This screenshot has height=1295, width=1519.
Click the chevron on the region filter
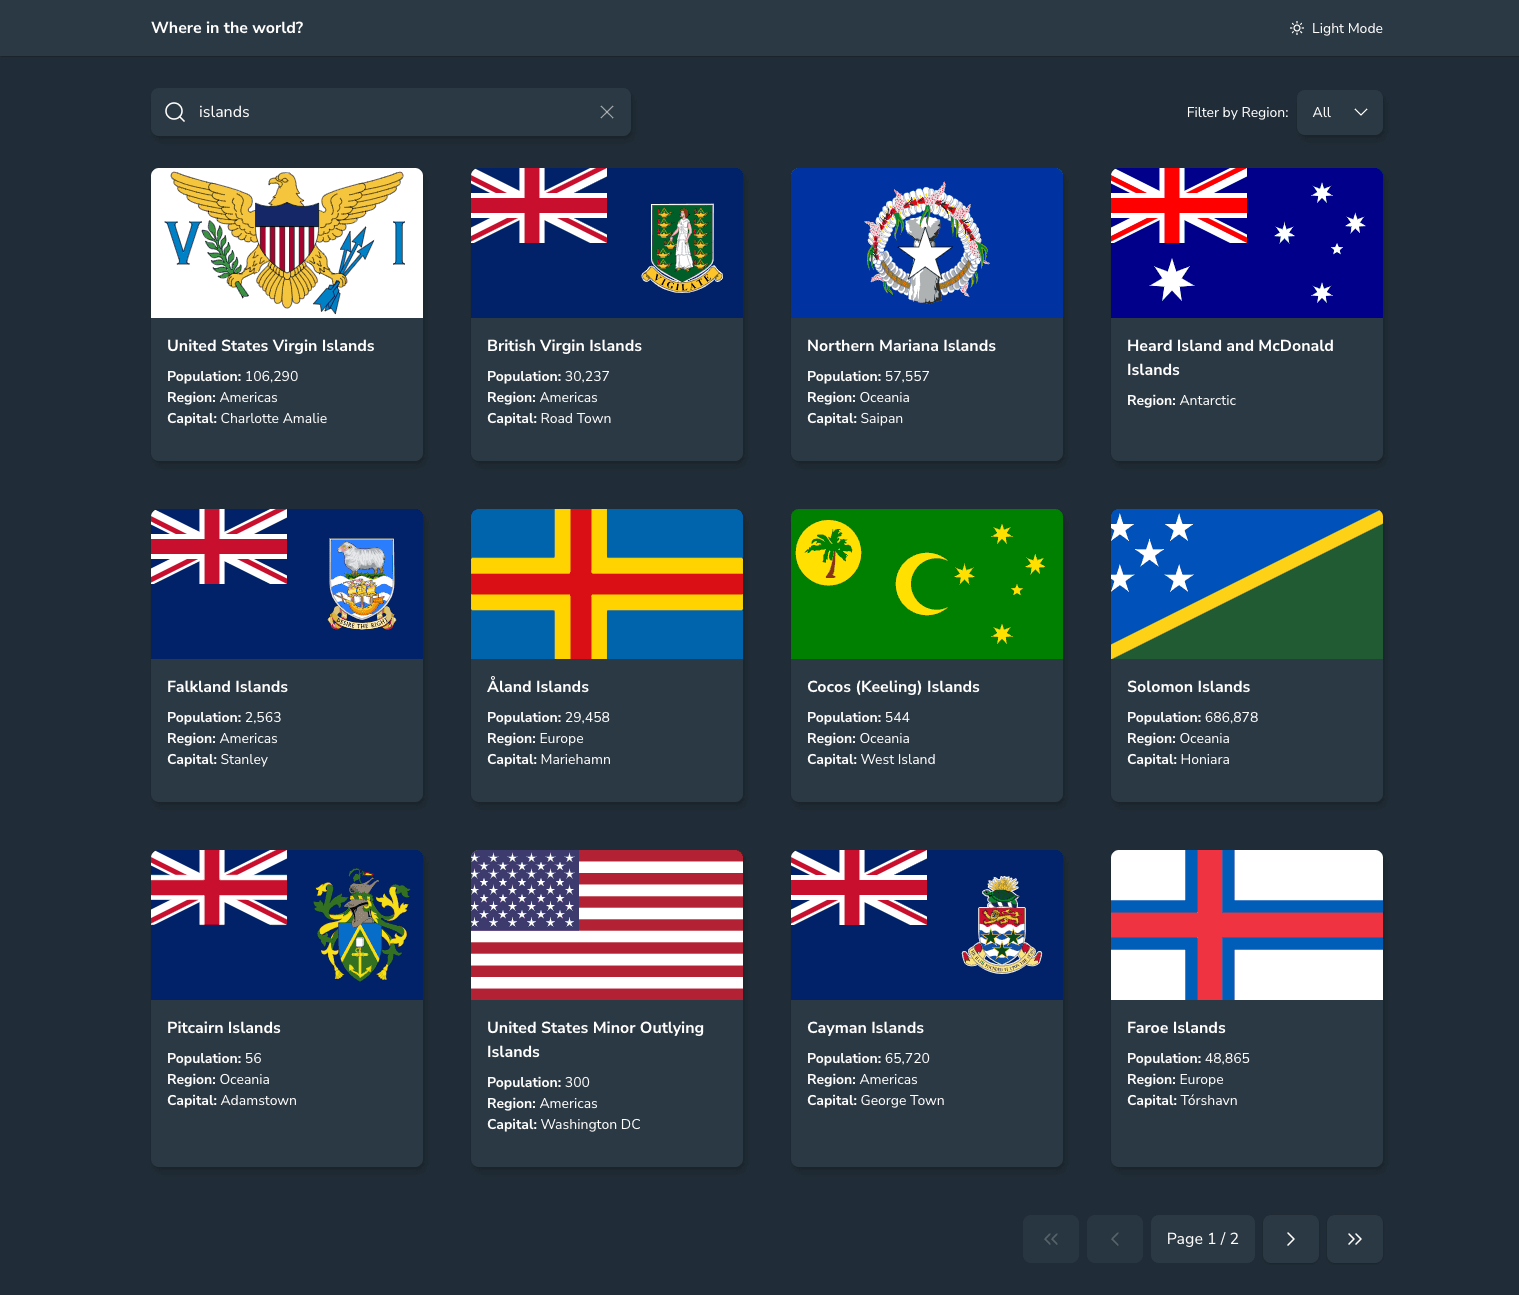1360,112
